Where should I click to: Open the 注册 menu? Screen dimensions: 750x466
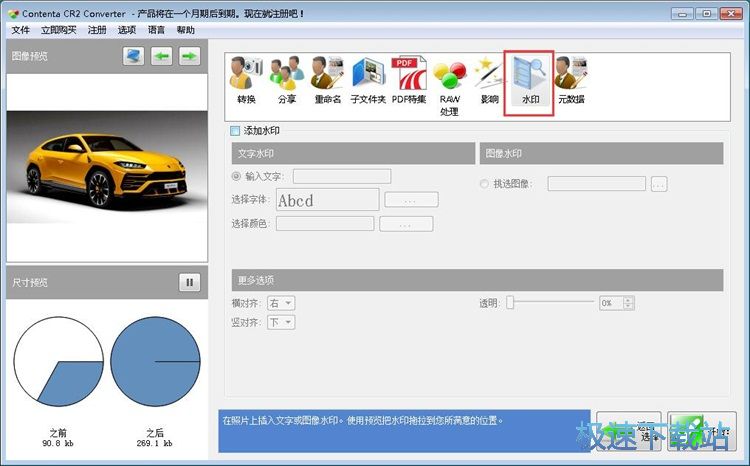[x=97, y=30]
